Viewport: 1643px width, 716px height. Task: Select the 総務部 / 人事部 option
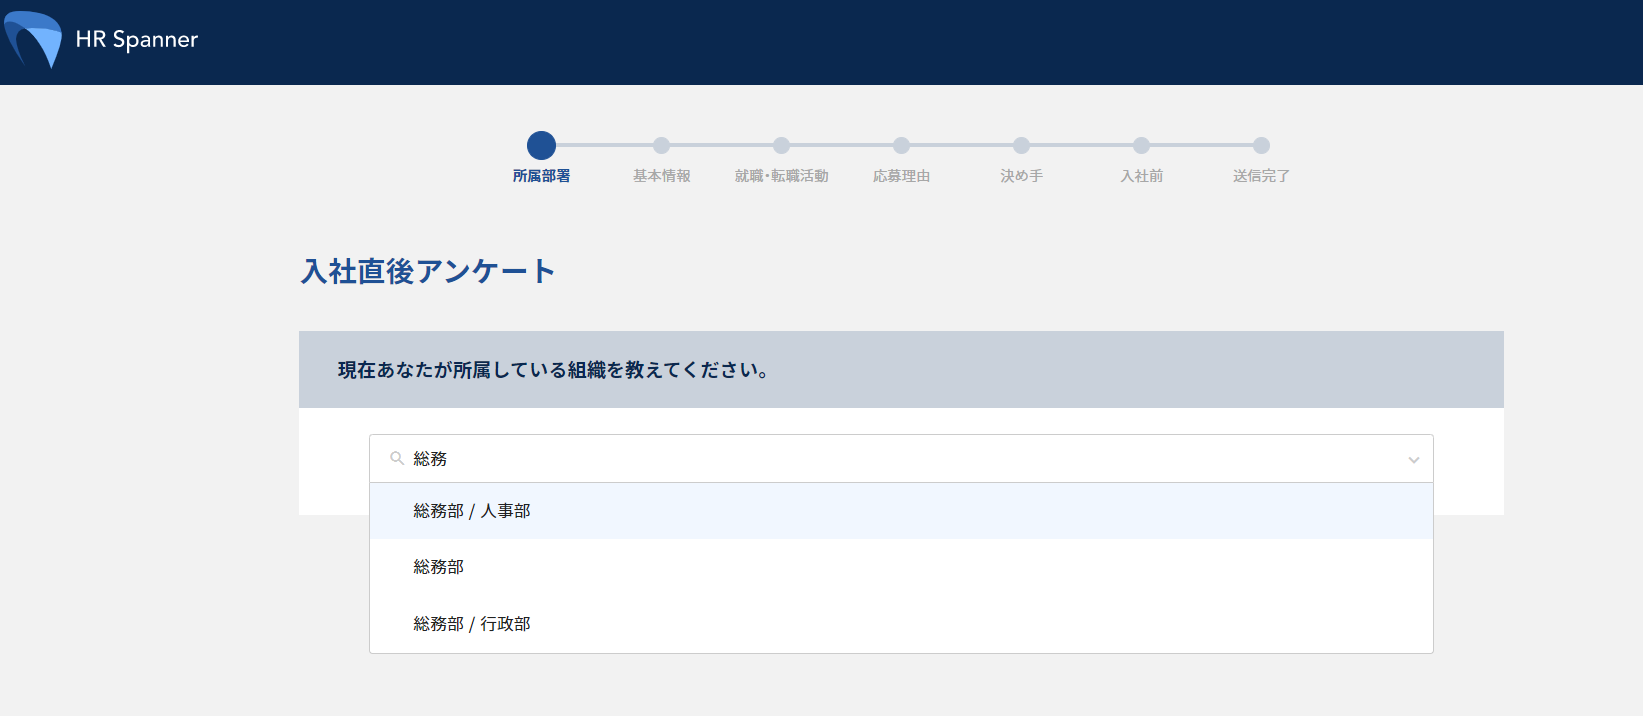pos(472,511)
